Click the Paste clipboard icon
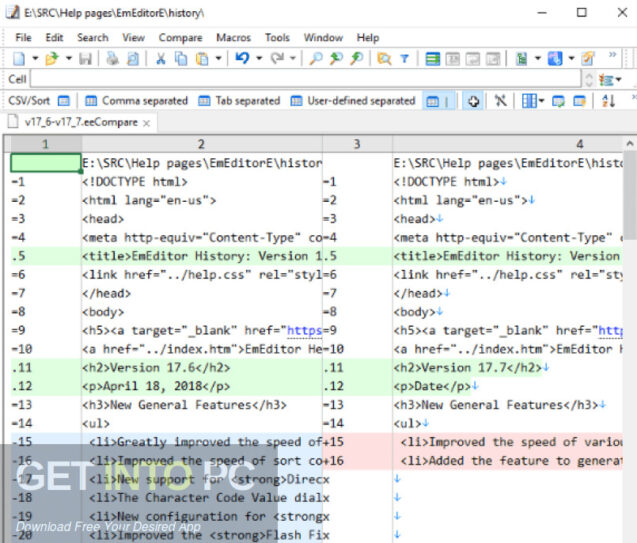The width and height of the screenshot is (637, 543). pos(202,59)
